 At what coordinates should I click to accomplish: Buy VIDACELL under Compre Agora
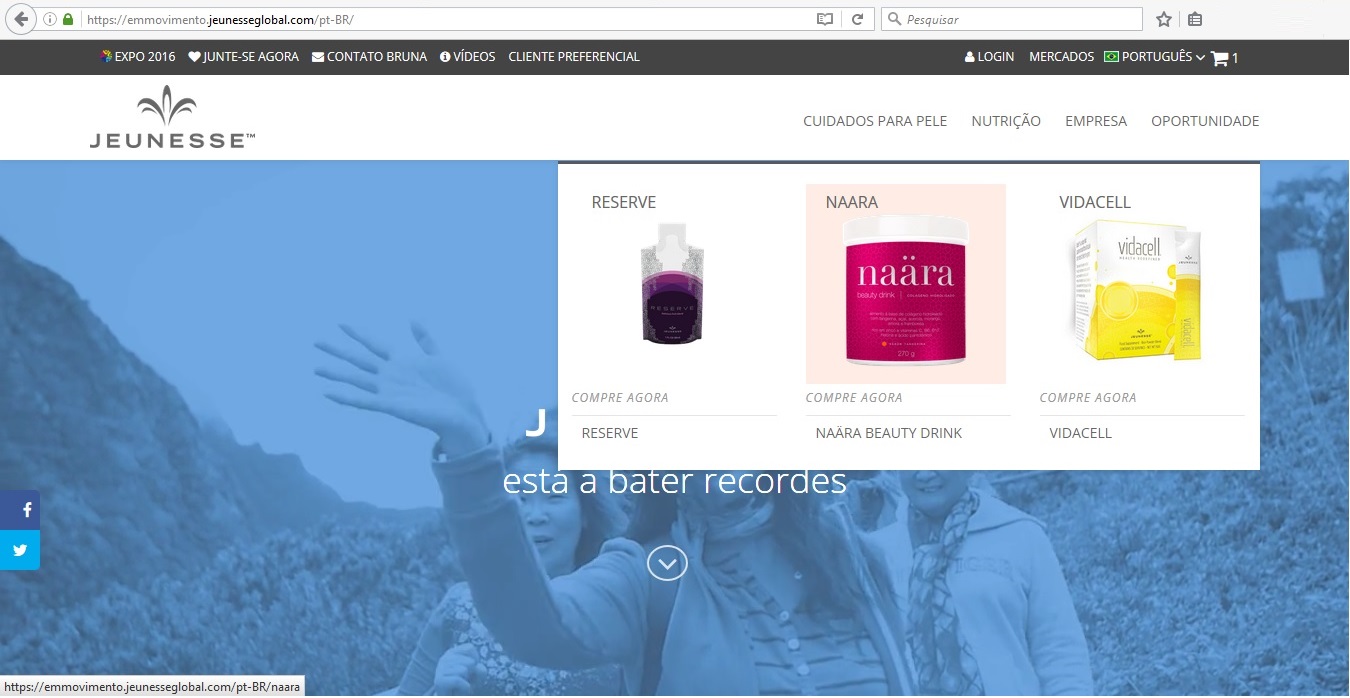click(x=1081, y=433)
